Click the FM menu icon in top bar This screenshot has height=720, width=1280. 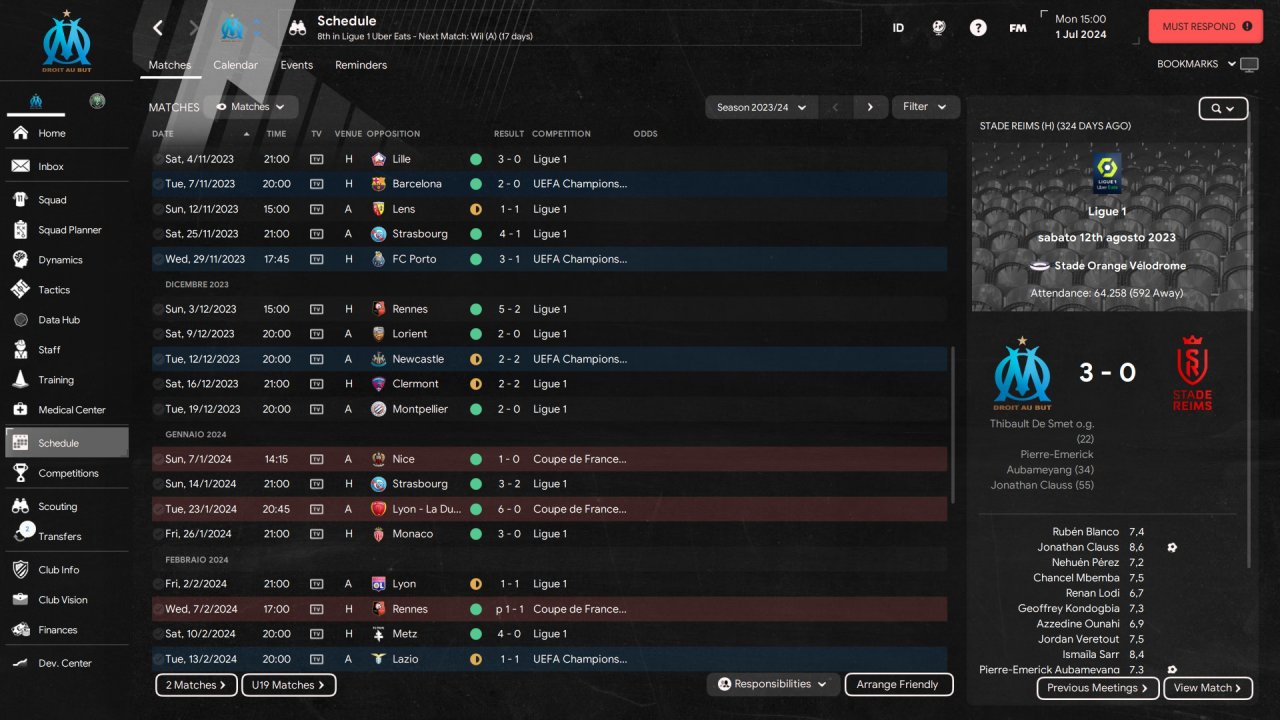[x=1018, y=28]
